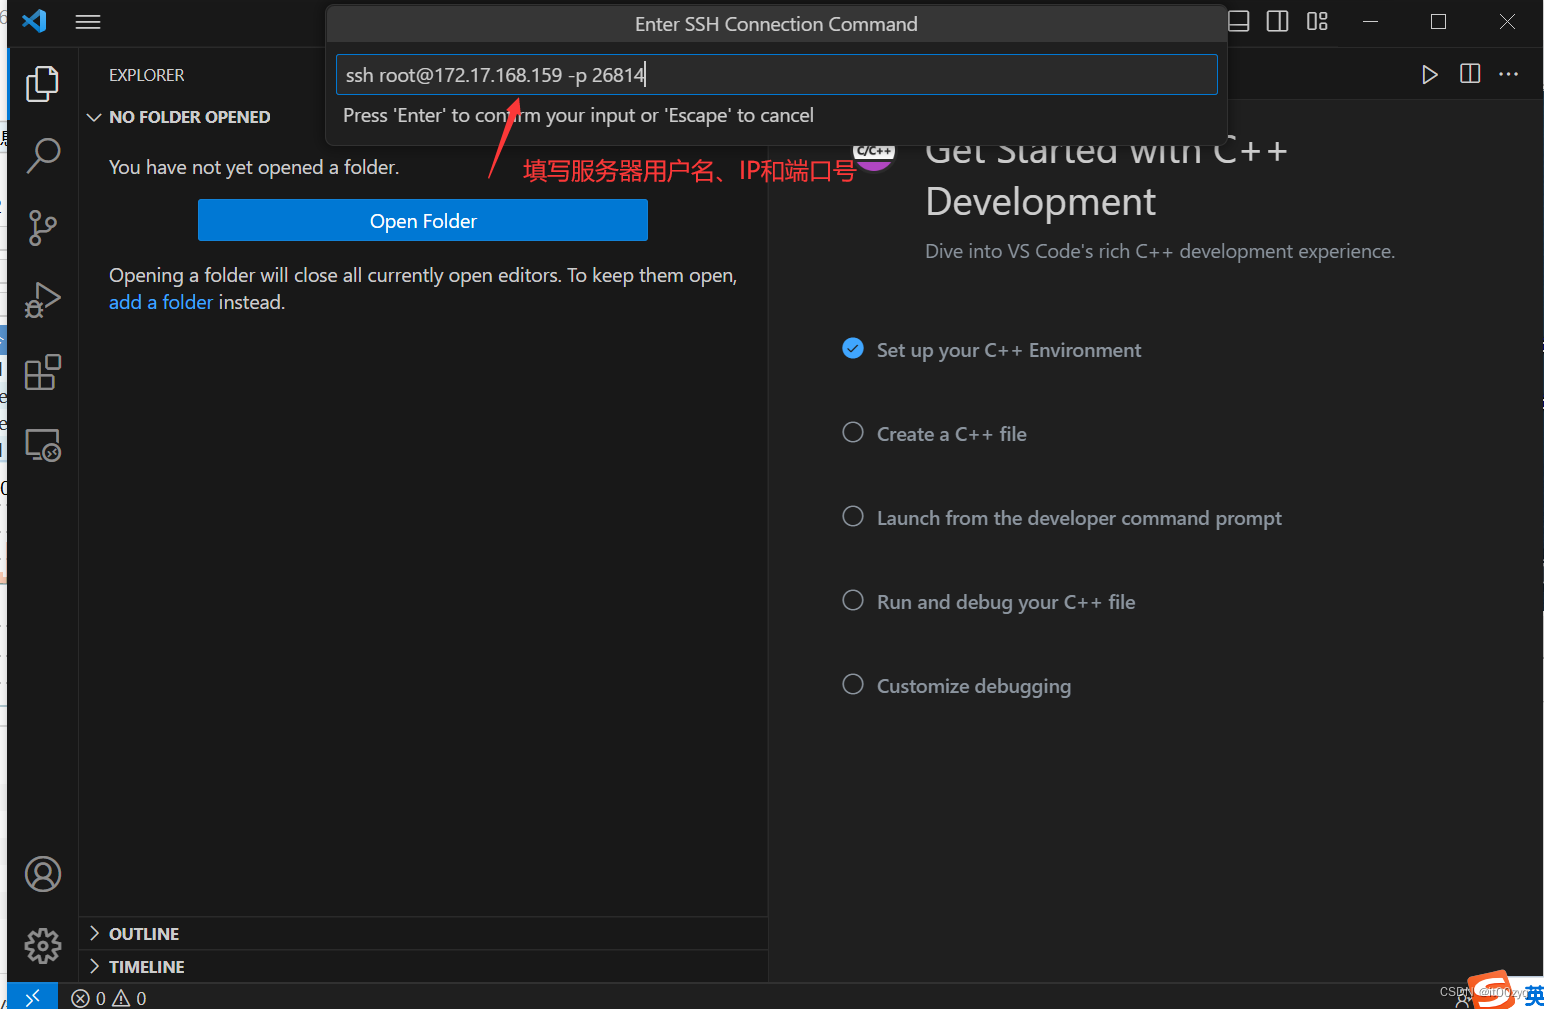Close the VS Code window
This screenshot has width=1544, height=1009.
click(1507, 22)
